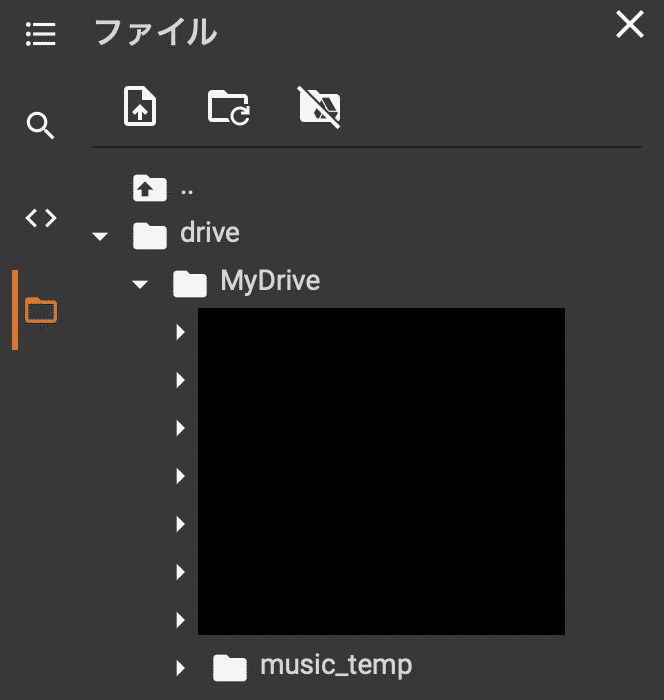Open the search panel in sidebar
This screenshot has width=664, height=700.
pos(40,126)
